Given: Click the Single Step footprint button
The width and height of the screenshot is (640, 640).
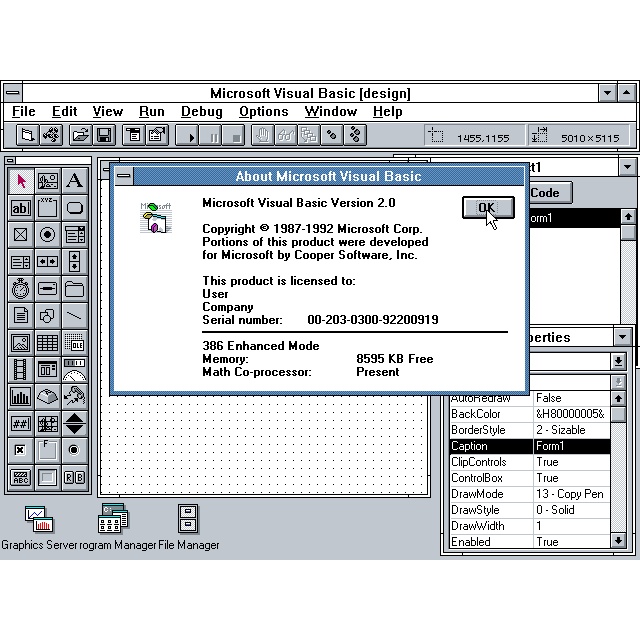Looking at the screenshot, I should [332, 135].
